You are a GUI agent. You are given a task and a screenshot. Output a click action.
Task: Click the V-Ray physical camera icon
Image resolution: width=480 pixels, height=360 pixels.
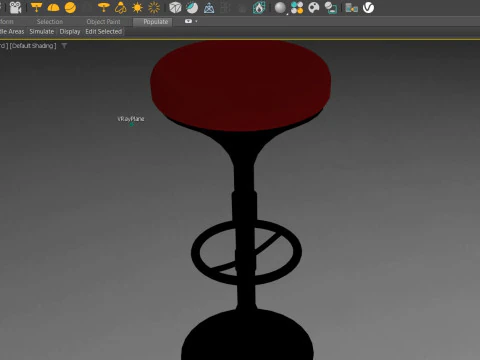pos(15,7)
